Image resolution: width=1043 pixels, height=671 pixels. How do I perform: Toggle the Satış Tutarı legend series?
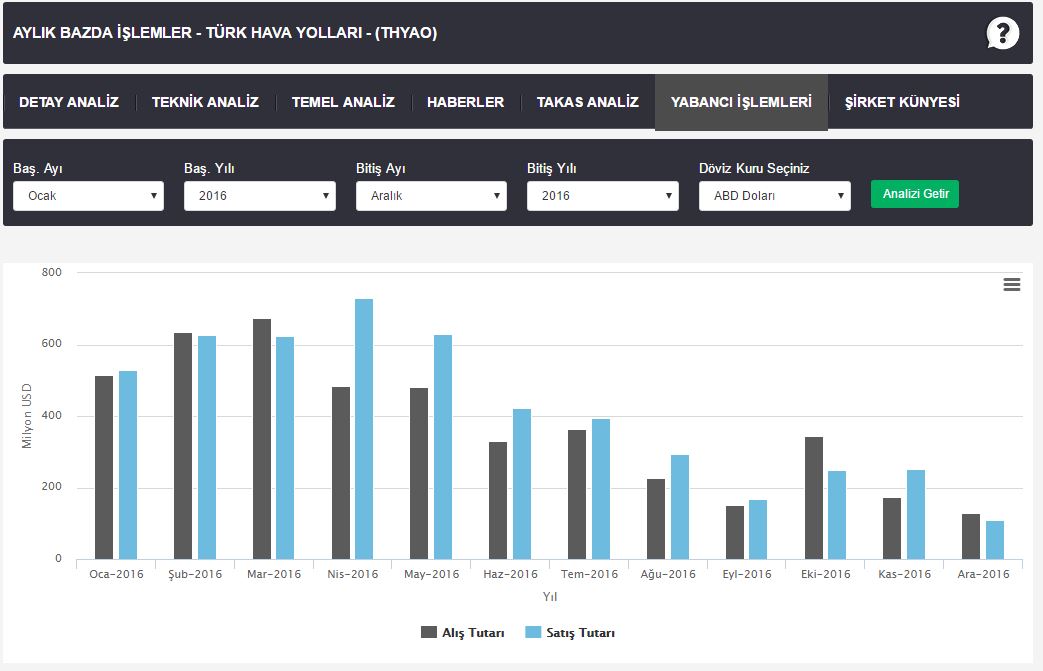(x=570, y=632)
